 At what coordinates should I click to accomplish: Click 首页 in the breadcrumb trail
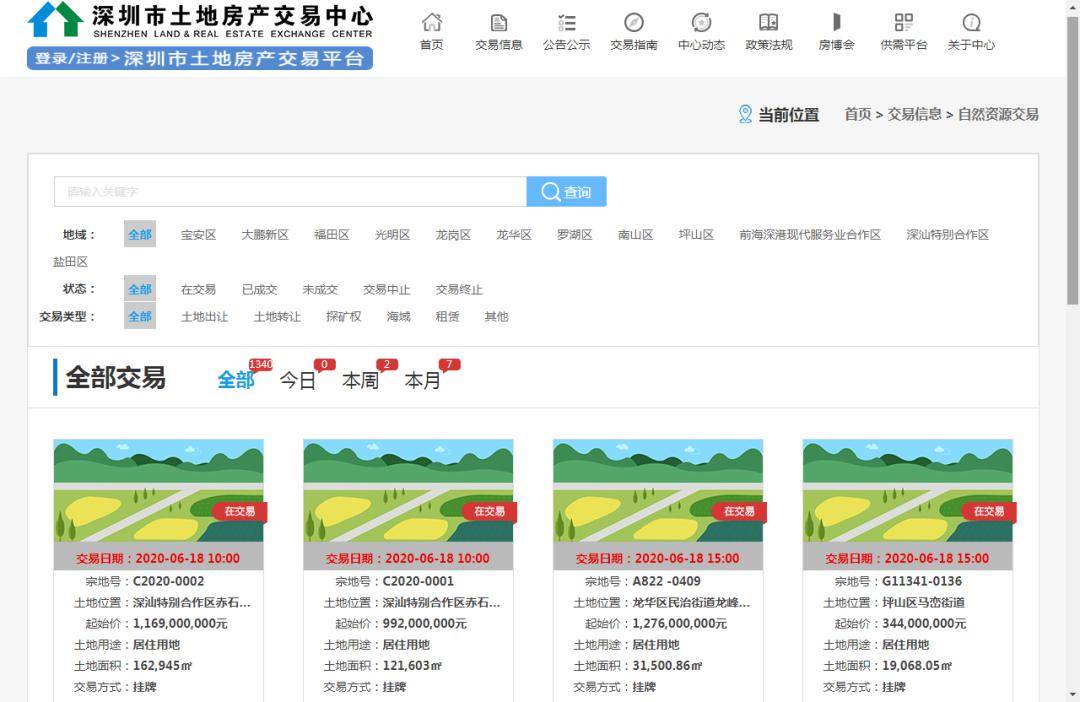pyautogui.click(x=856, y=114)
